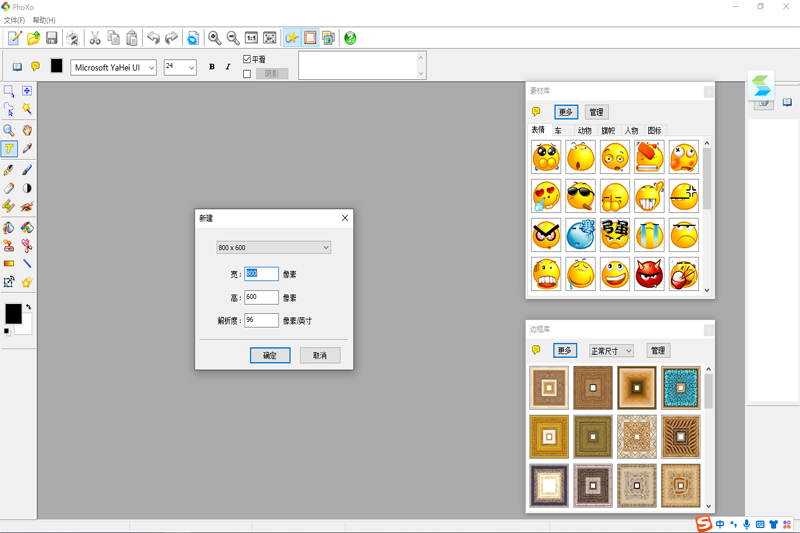Uncheck the 平滑 smoothing checkbox
800x533 pixels.
pos(248,60)
